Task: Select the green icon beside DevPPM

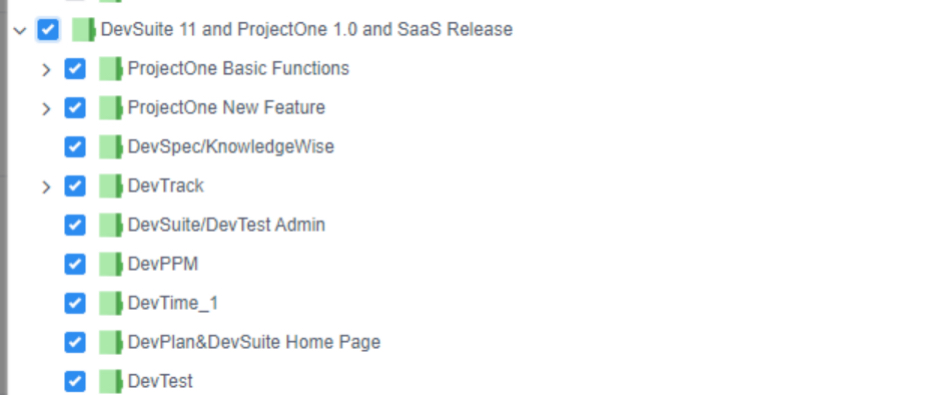Action: point(110,264)
